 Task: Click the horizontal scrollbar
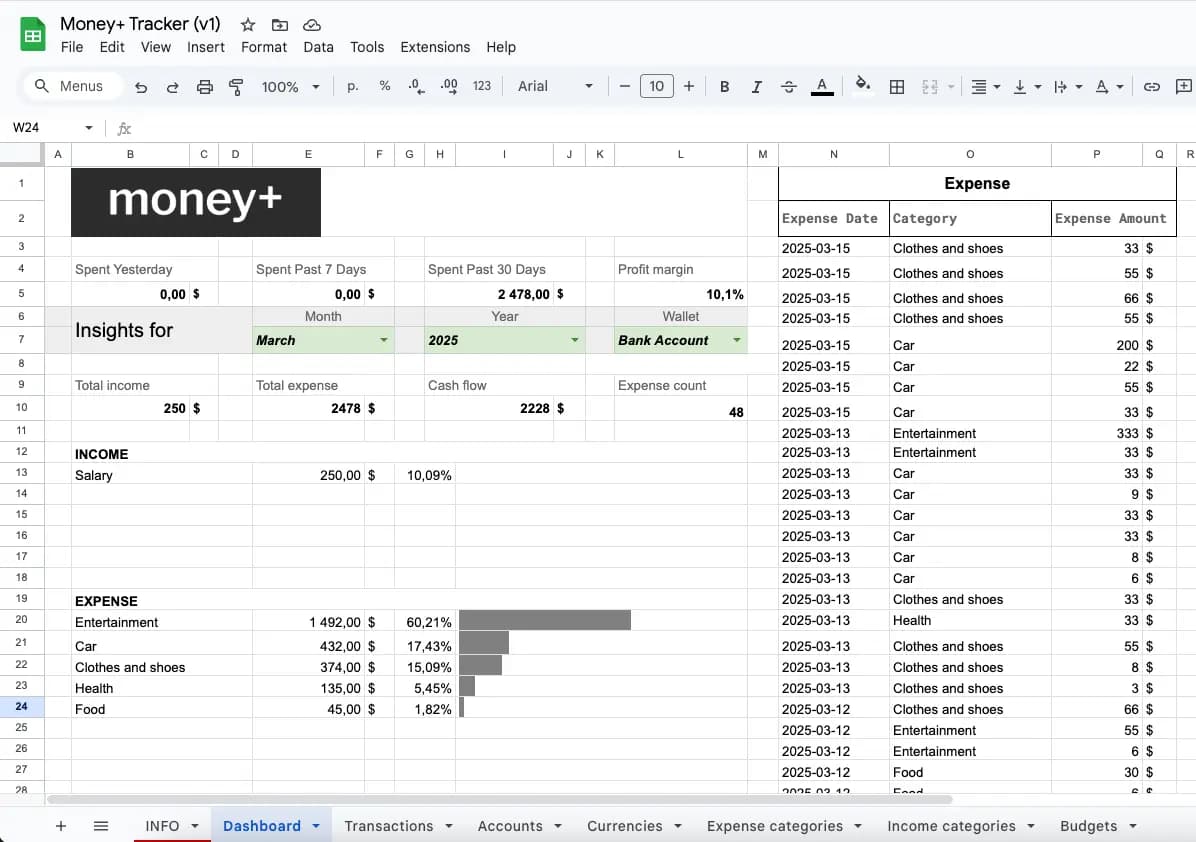[x=500, y=800]
